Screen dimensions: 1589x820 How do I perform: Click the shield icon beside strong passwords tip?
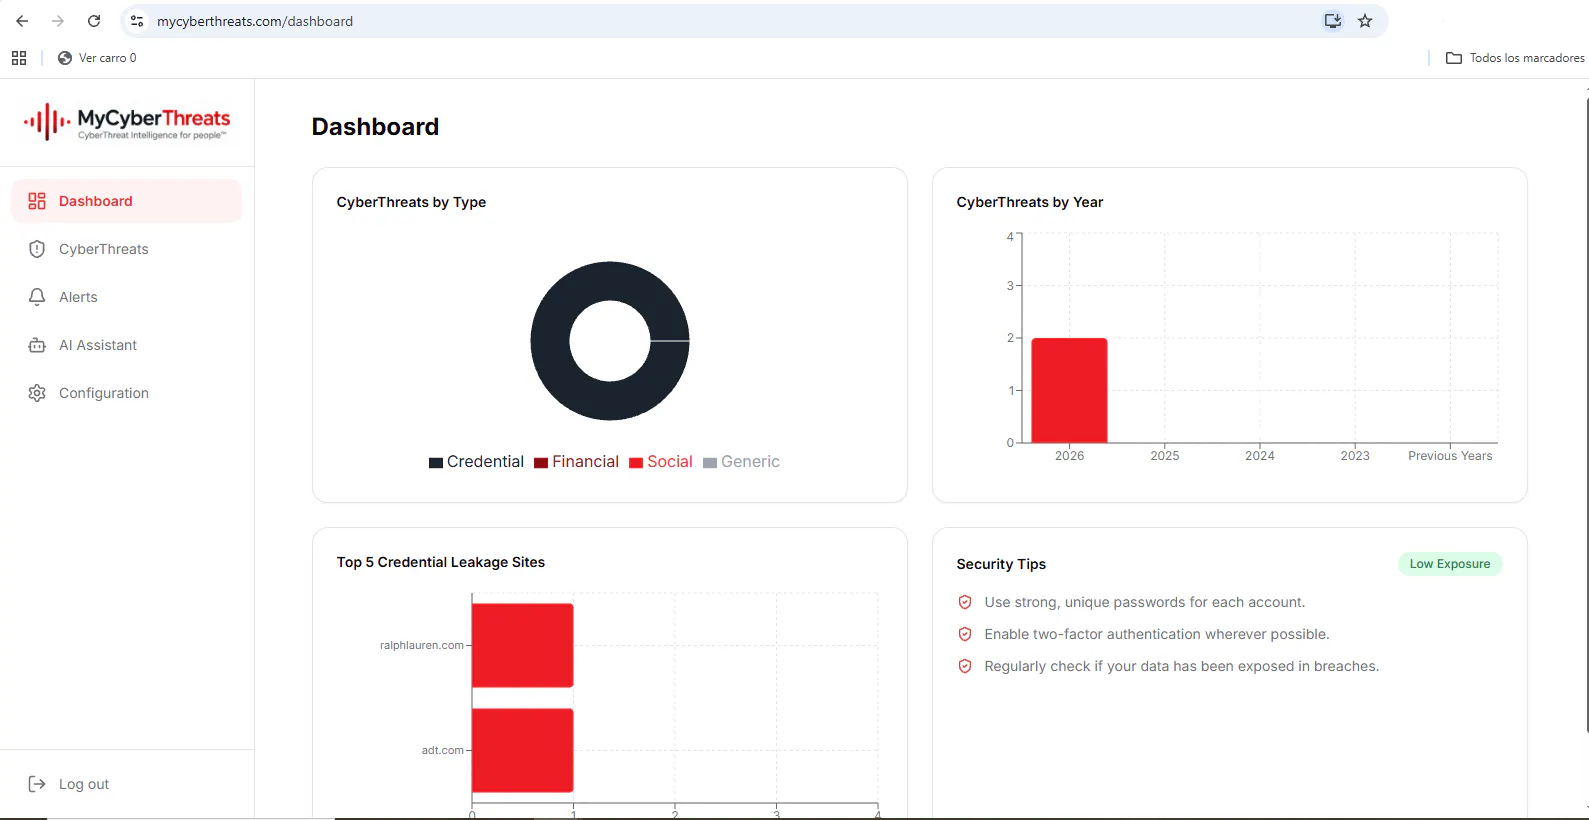[x=965, y=602]
